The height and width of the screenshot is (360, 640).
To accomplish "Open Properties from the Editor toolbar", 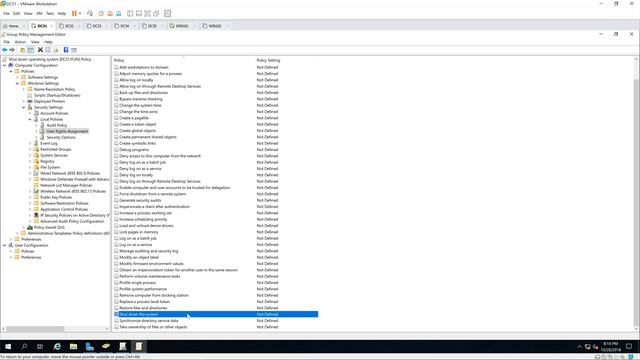I will pyautogui.click(x=48, y=50).
